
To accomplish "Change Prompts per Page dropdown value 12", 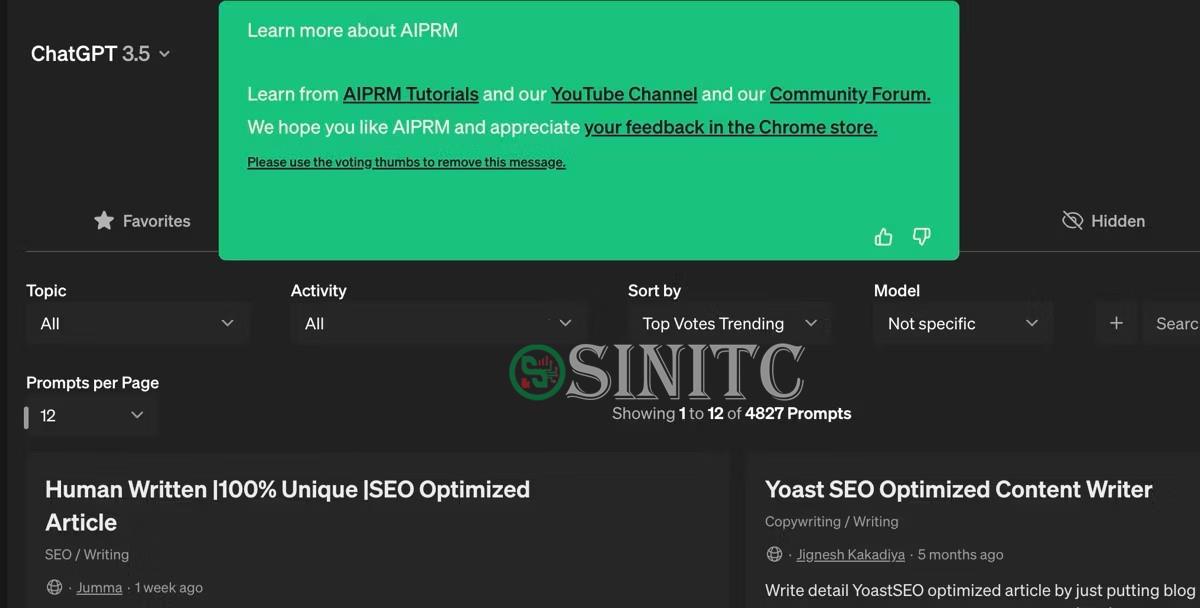I will (91, 415).
